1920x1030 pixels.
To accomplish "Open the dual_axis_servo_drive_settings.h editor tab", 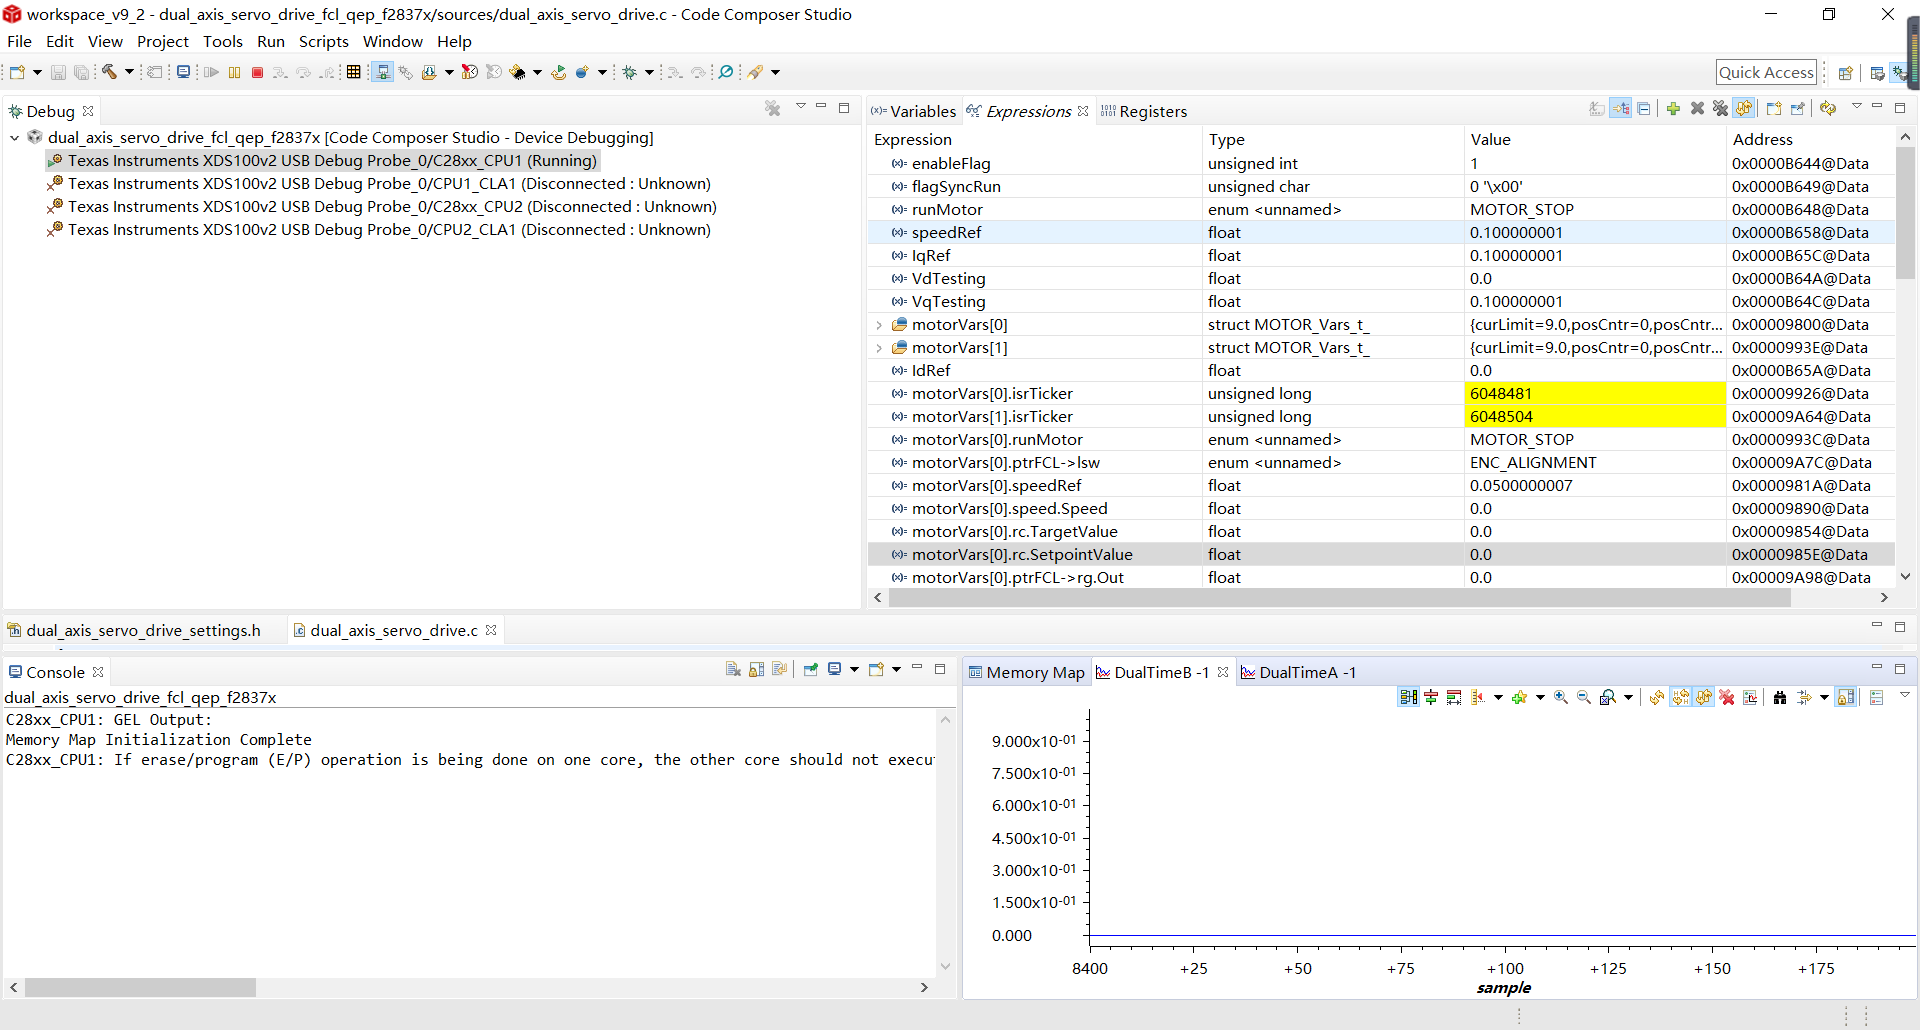I will 134,630.
